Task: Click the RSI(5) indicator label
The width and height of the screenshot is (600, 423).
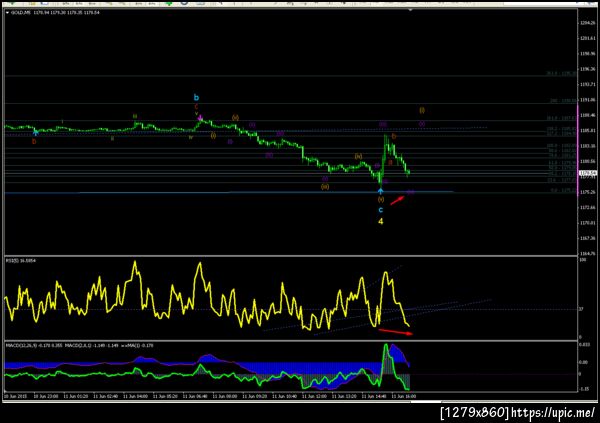Action: point(21,261)
